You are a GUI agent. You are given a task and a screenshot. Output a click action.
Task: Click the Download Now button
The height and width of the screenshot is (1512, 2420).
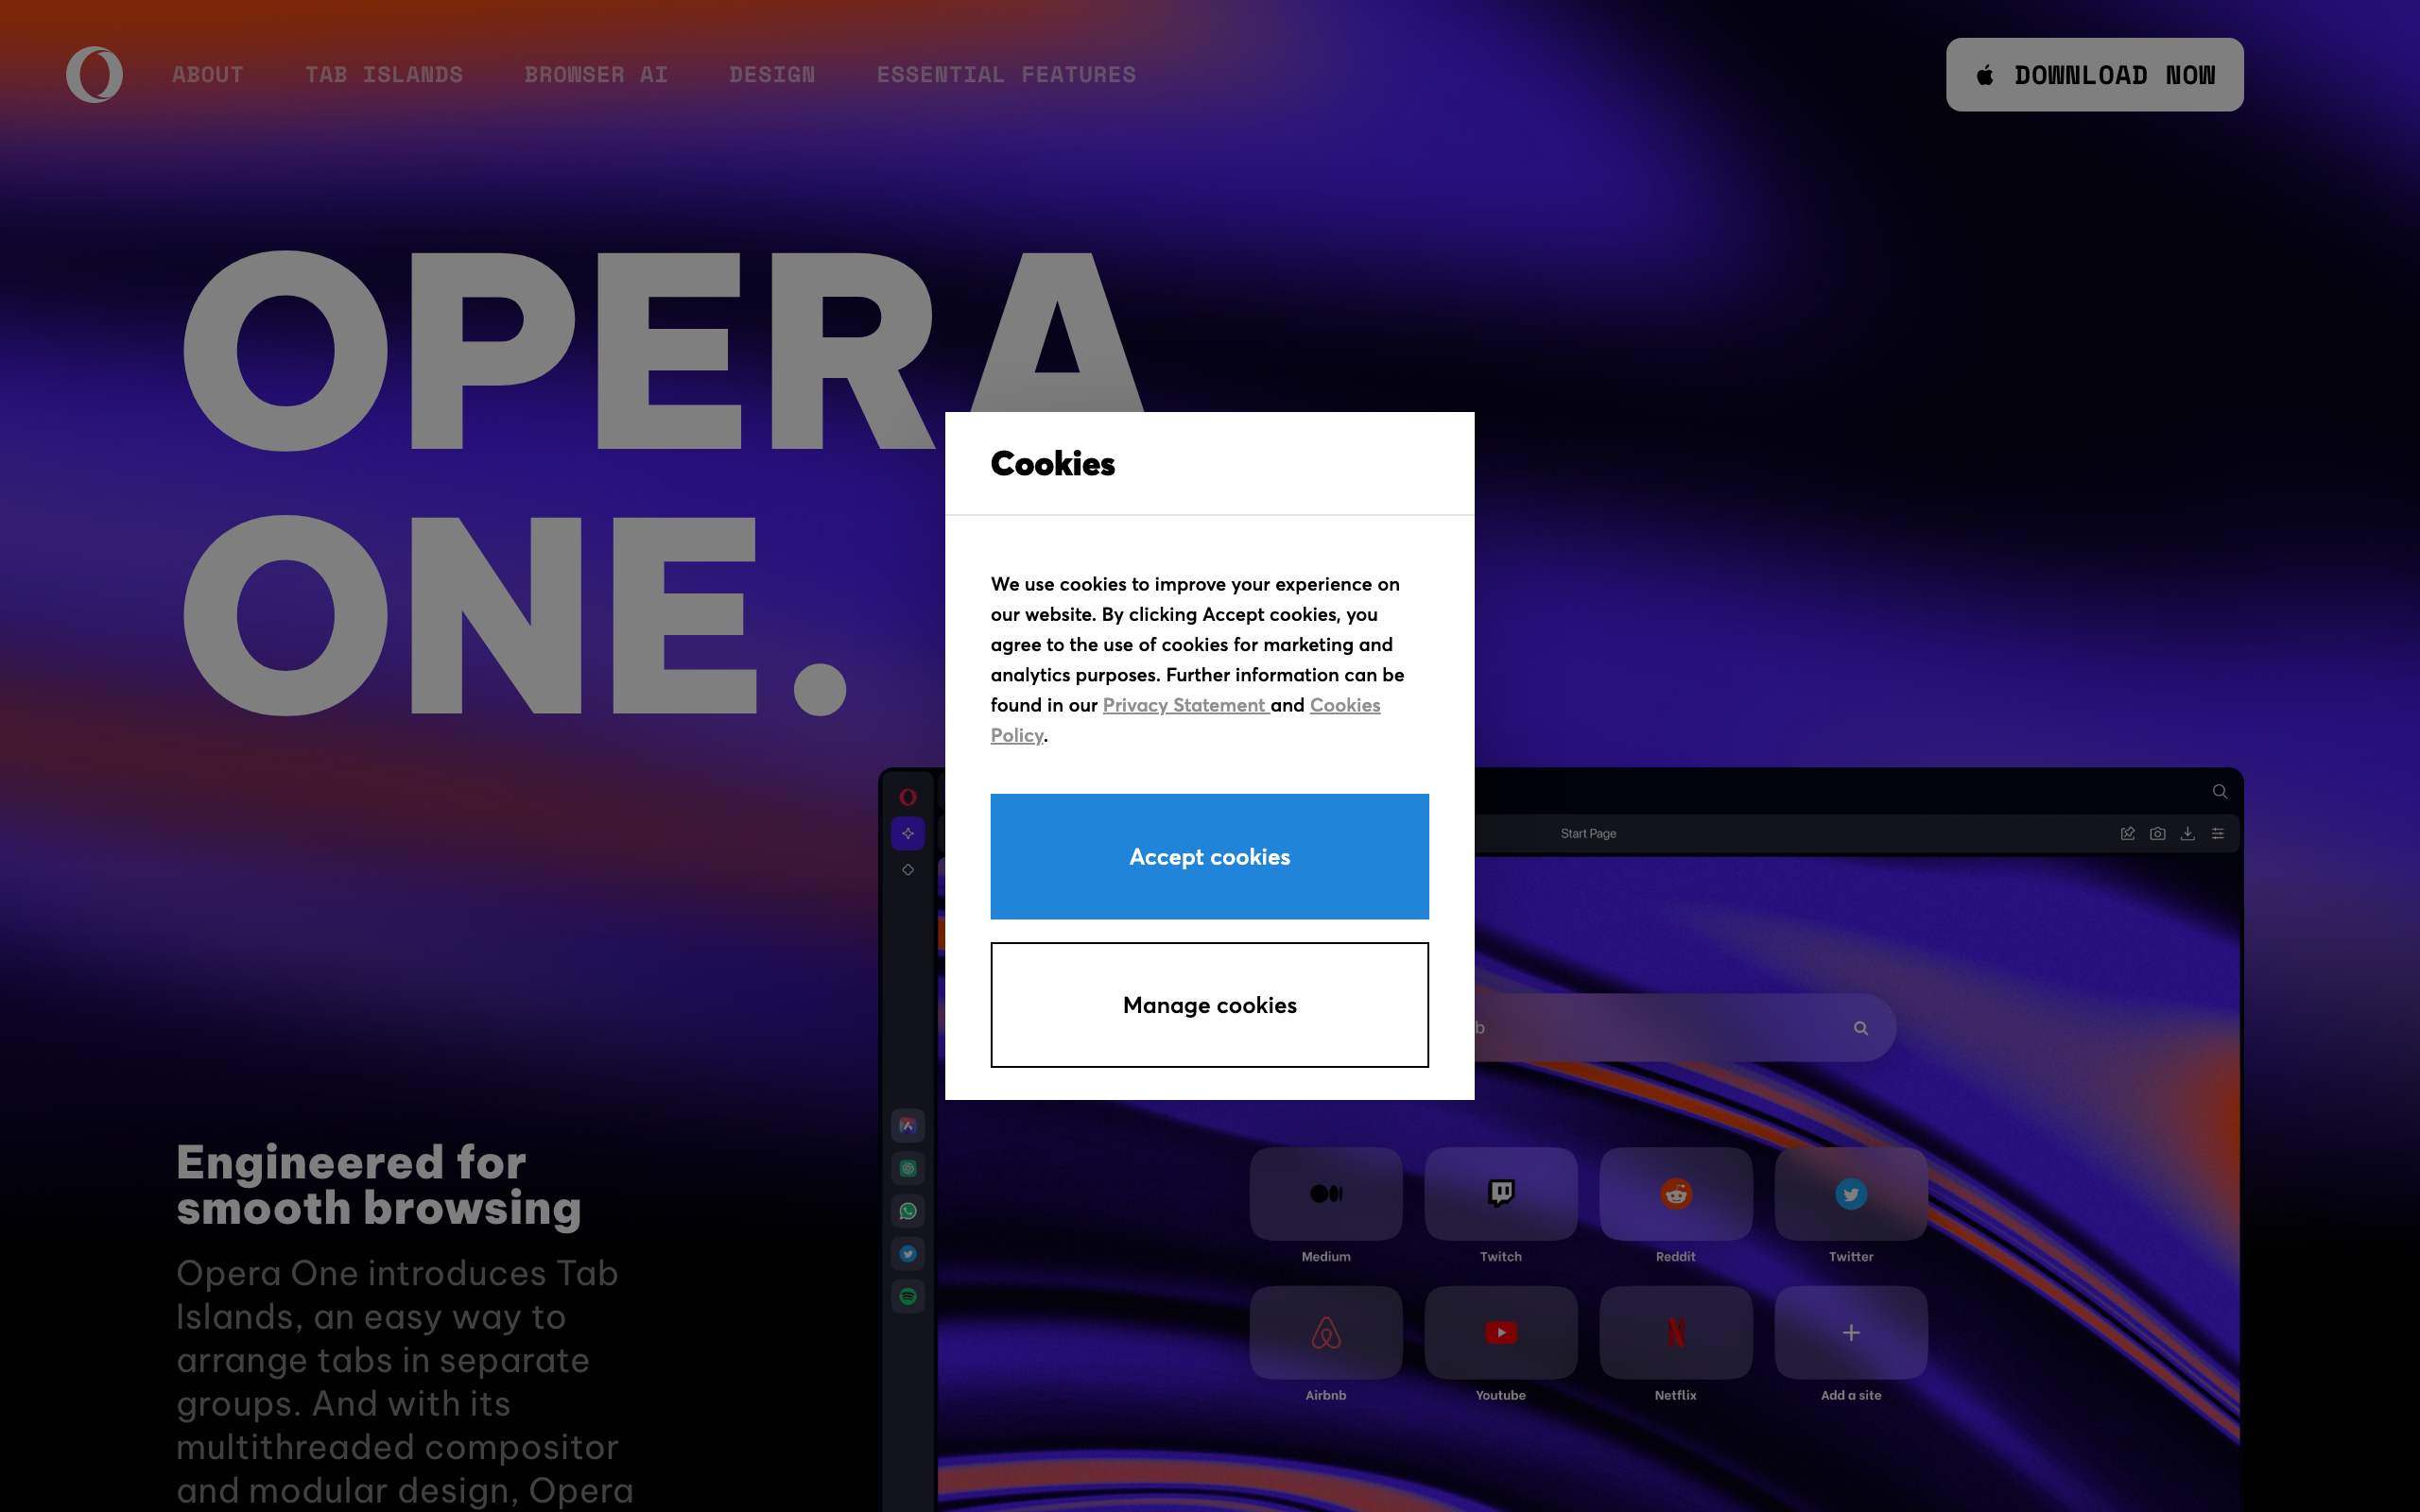pyautogui.click(x=2091, y=73)
